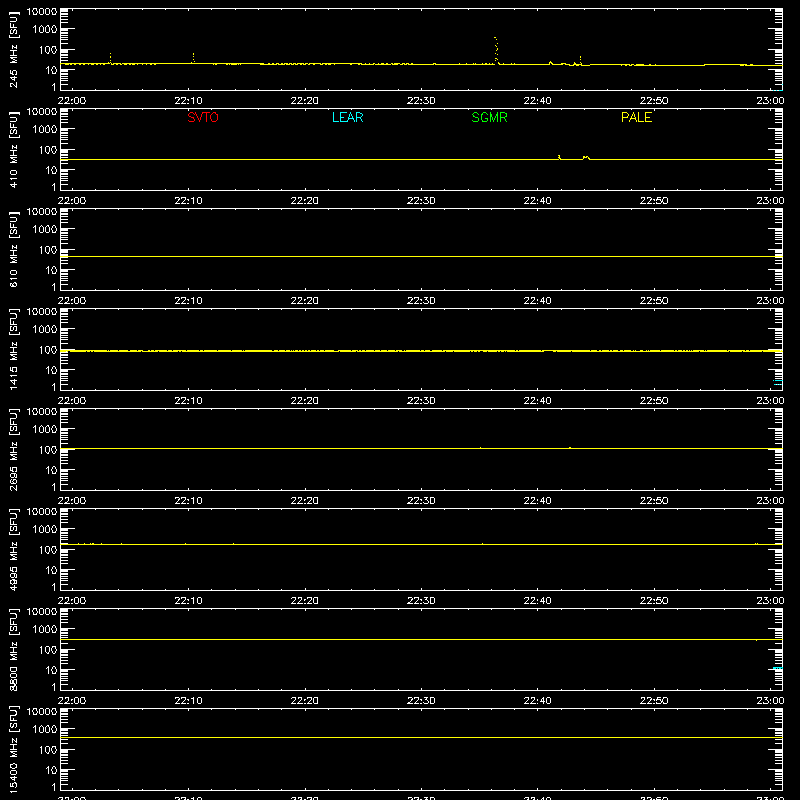Click the 22:50 label under the 610 MHz panel
This screenshot has width=800, height=800.
click(x=654, y=301)
